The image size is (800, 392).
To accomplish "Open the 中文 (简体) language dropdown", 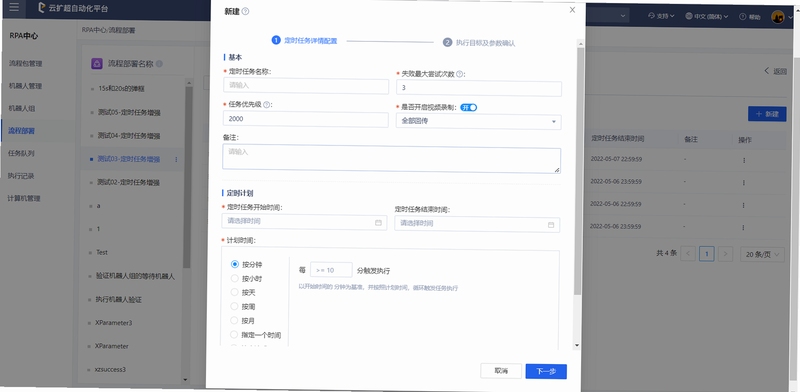I will pyautogui.click(x=707, y=16).
